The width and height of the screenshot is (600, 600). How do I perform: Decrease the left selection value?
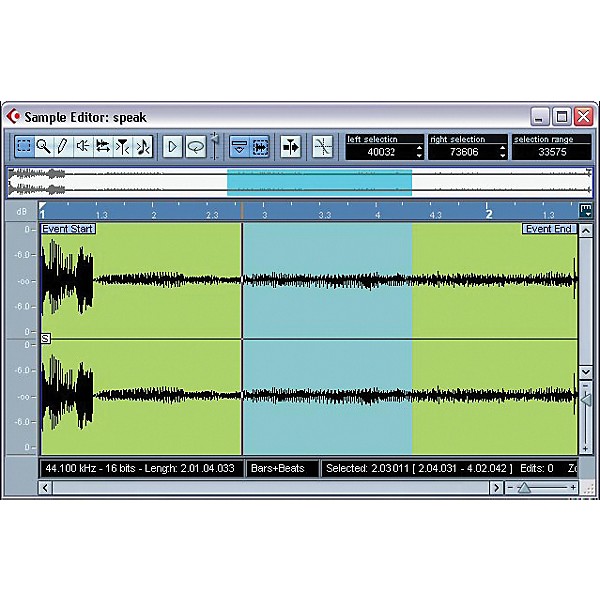pyautogui.click(x=419, y=156)
